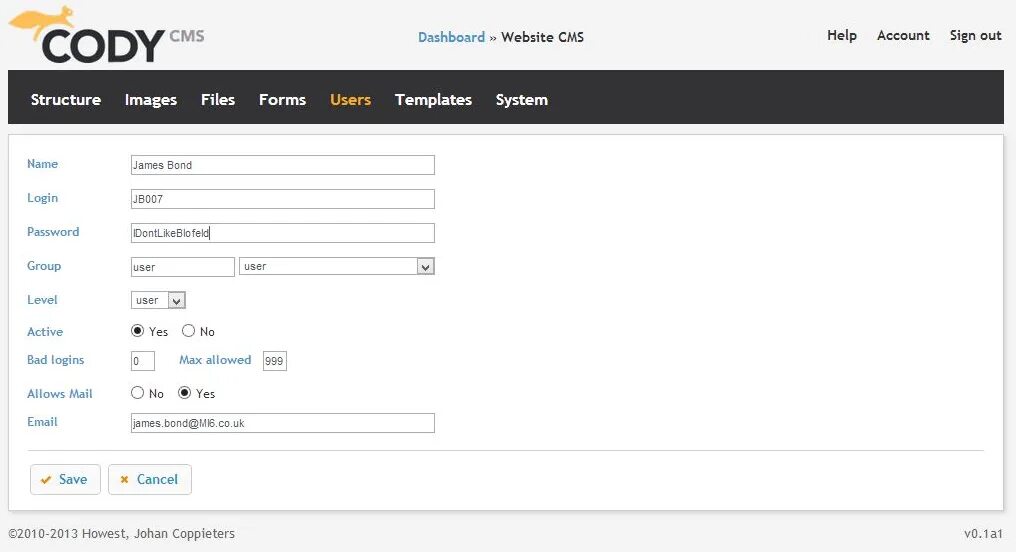This screenshot has height=552, width=1016.
Task: Open the Structure menu
Action: coord(66,99)
